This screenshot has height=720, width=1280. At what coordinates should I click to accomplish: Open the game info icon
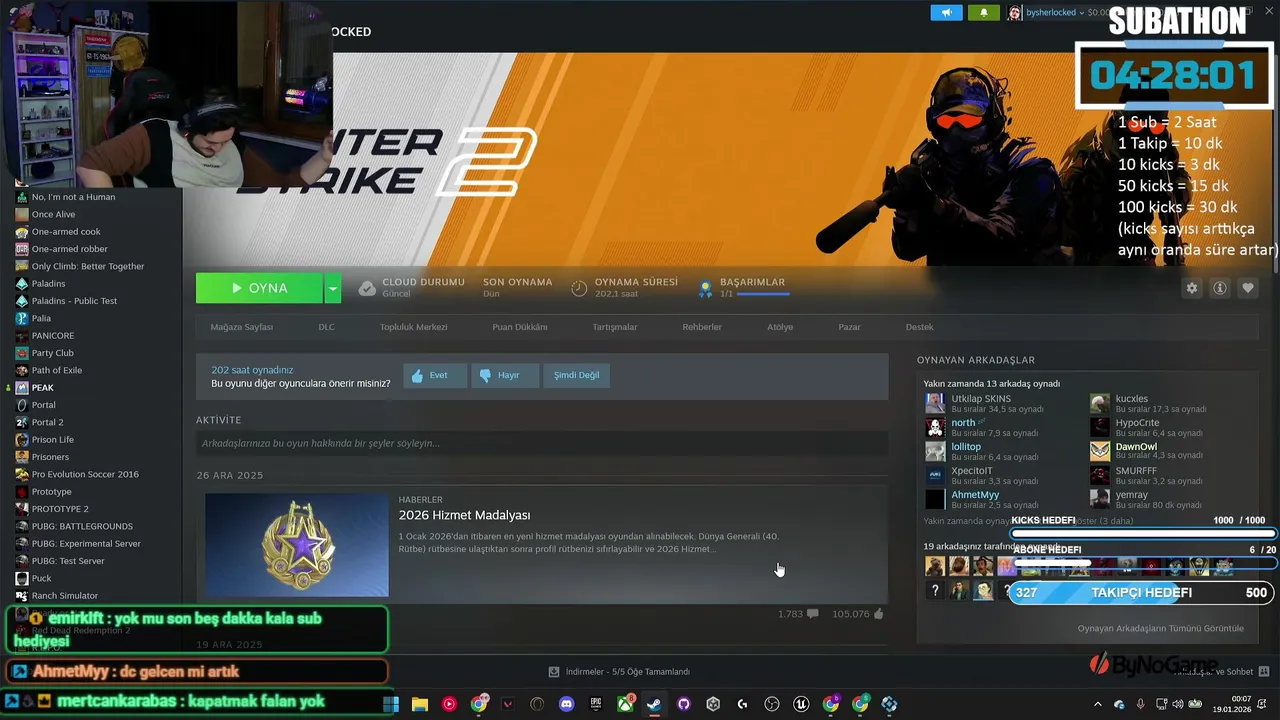click(x=1220, y=288)
